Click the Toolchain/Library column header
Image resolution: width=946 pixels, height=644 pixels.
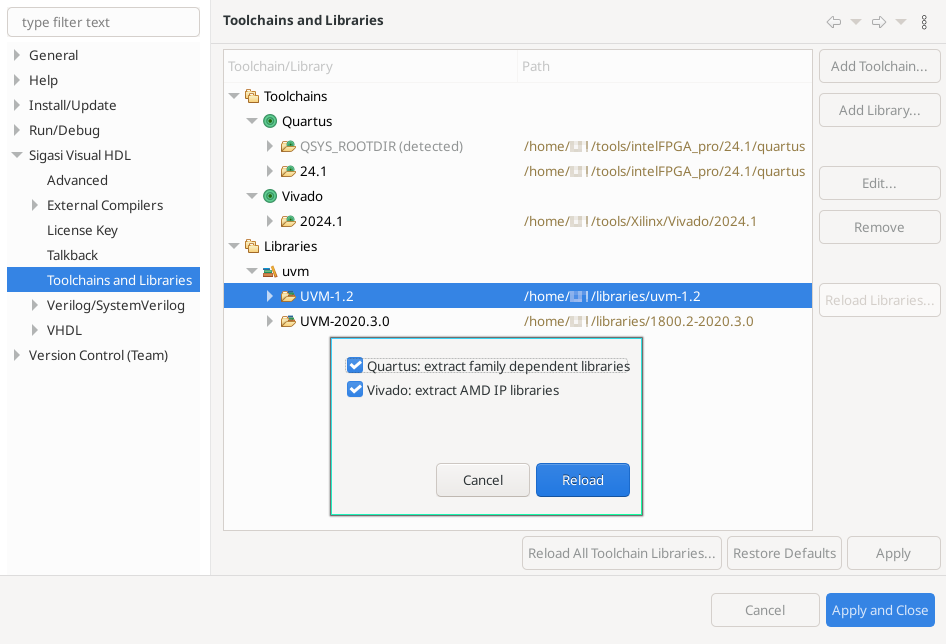pyautogui.click(x=370, y=66)
